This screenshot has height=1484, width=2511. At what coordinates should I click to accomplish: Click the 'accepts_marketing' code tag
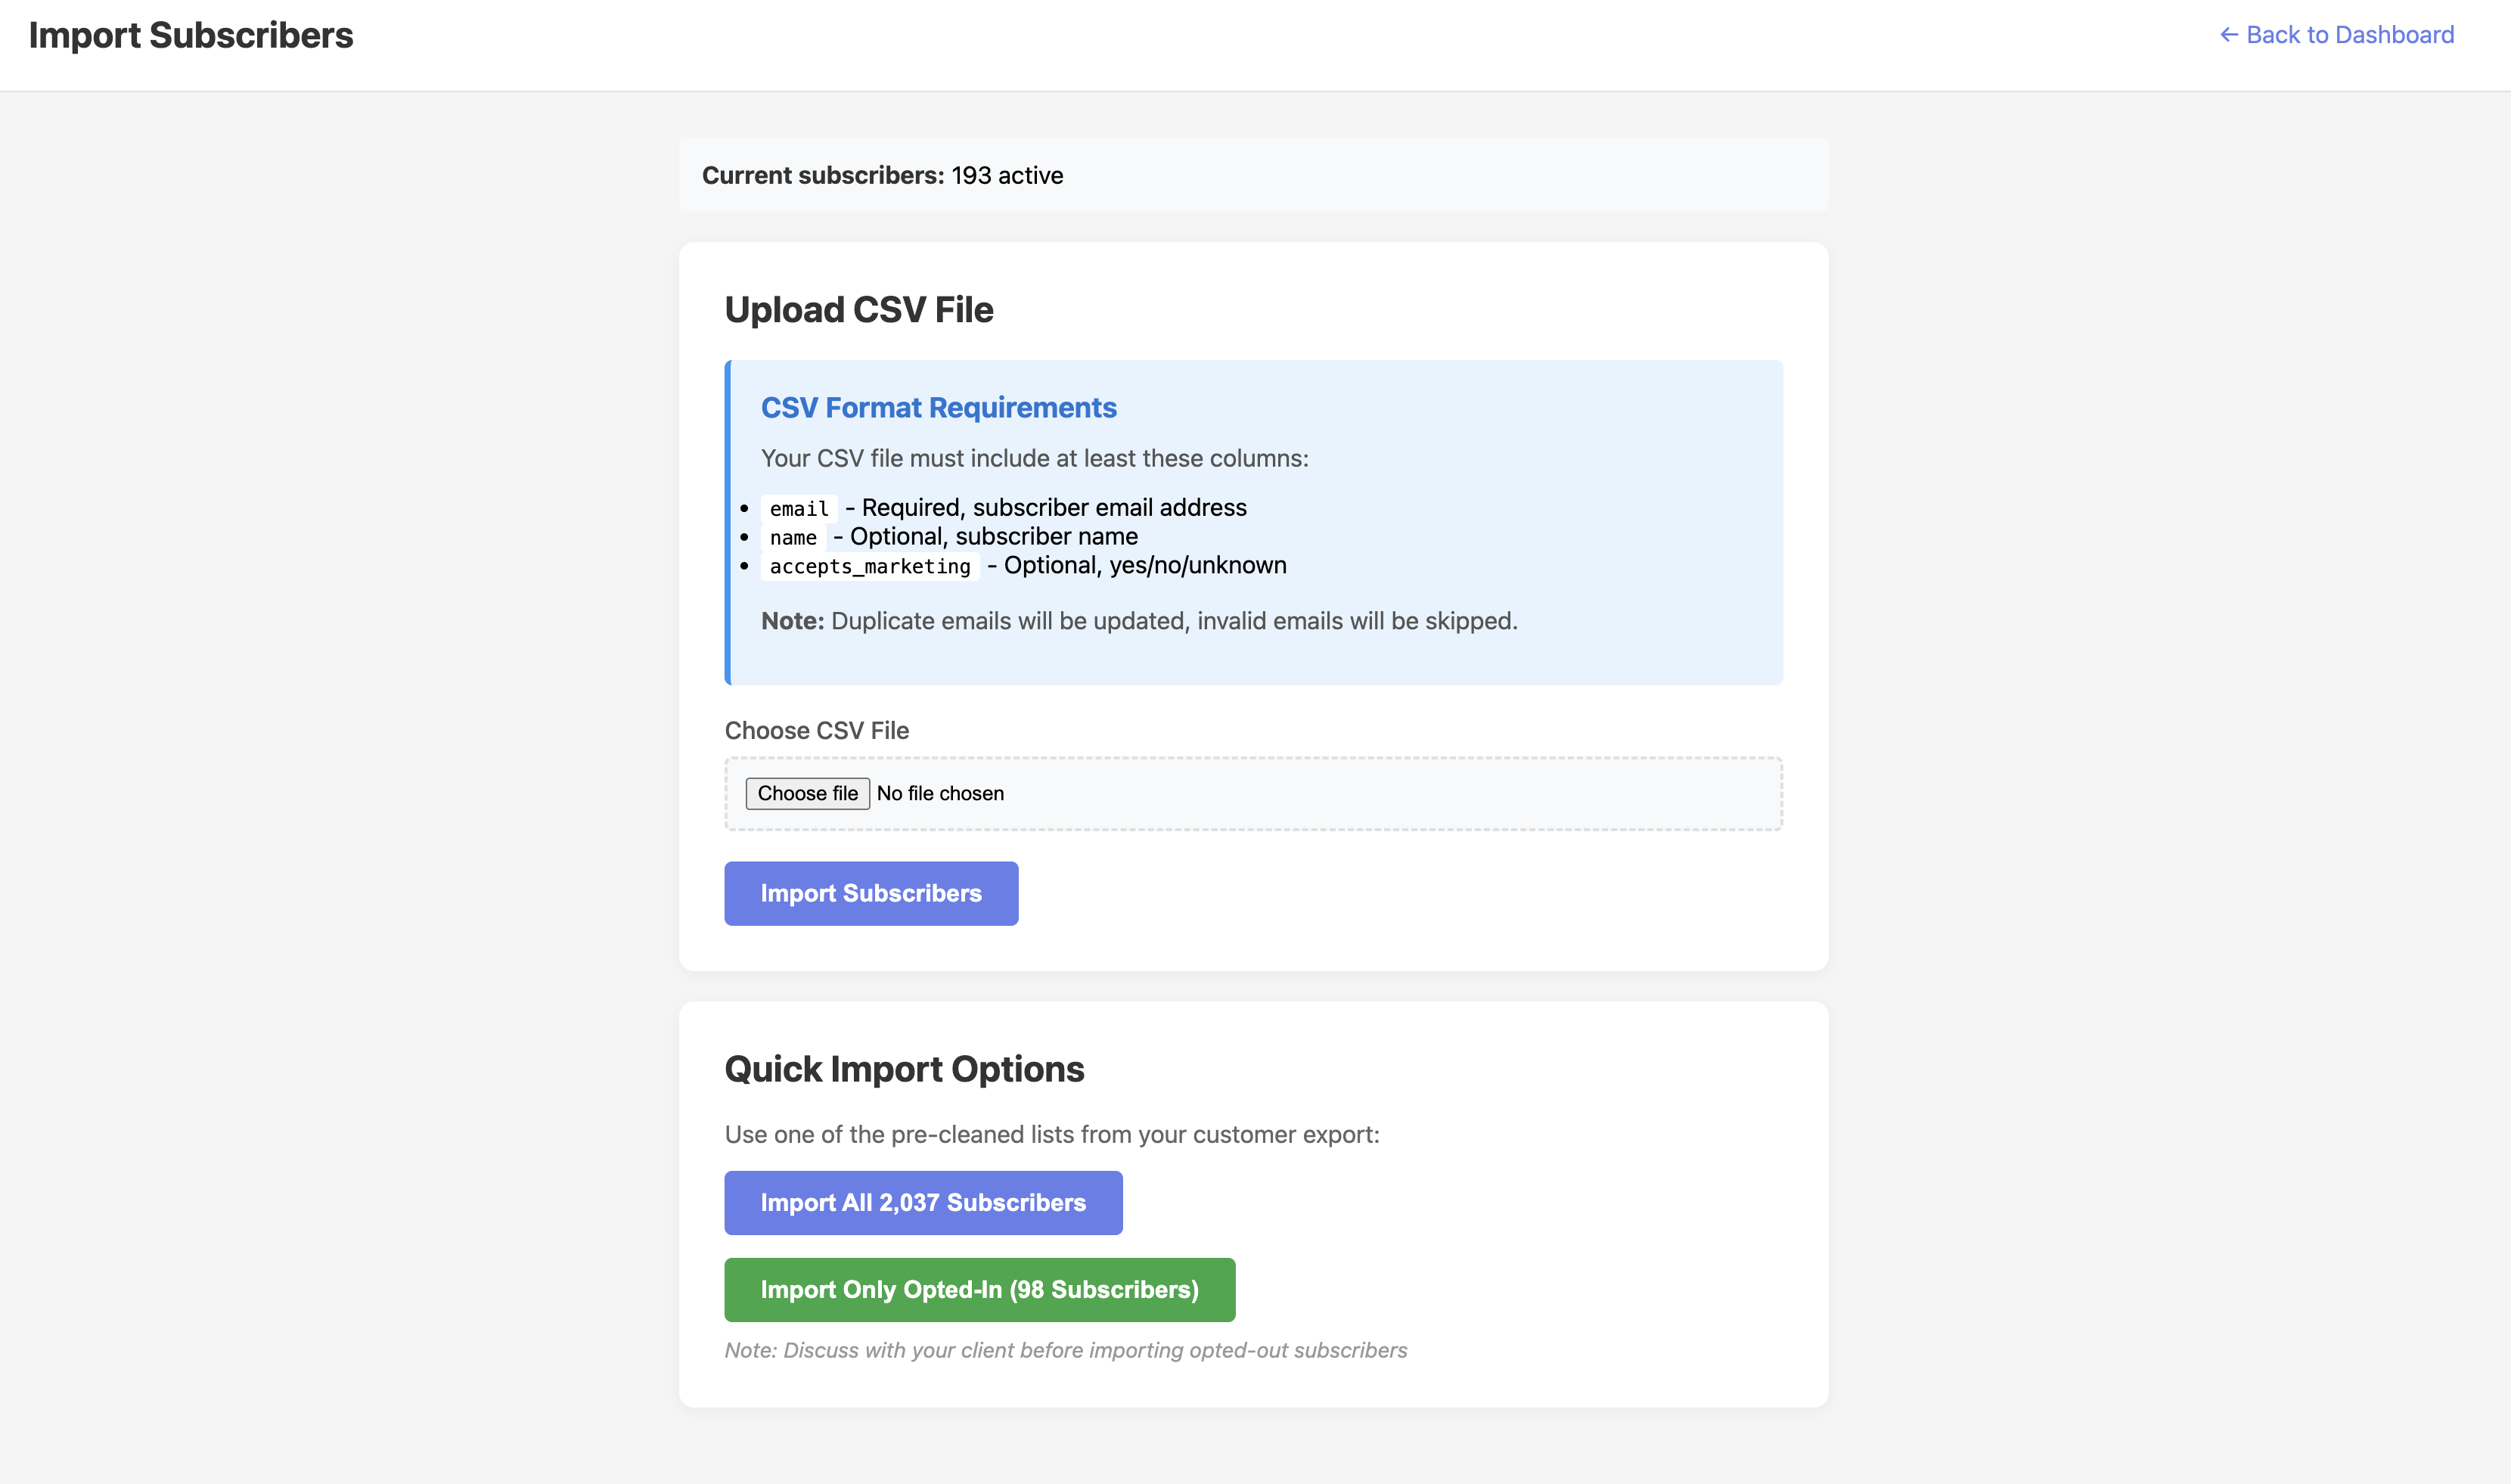pyautogui.click(x=870, y=567)
